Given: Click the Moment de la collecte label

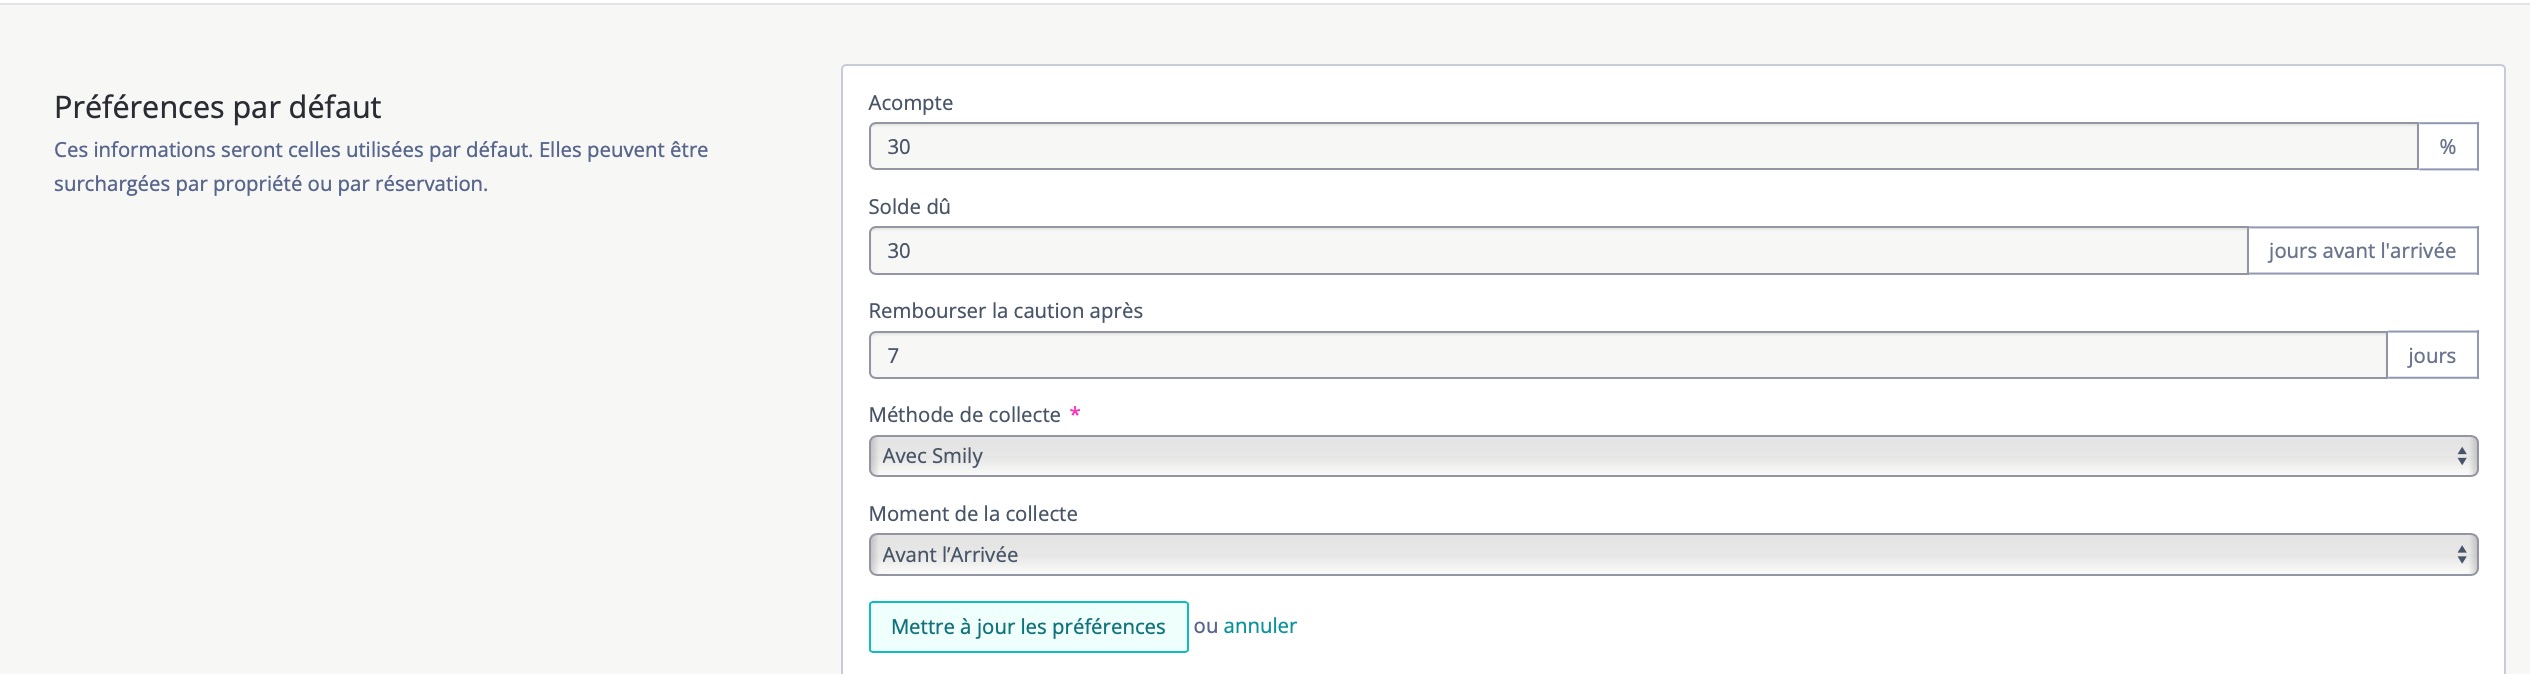Looking at the screenshot, I should point(973,514).
